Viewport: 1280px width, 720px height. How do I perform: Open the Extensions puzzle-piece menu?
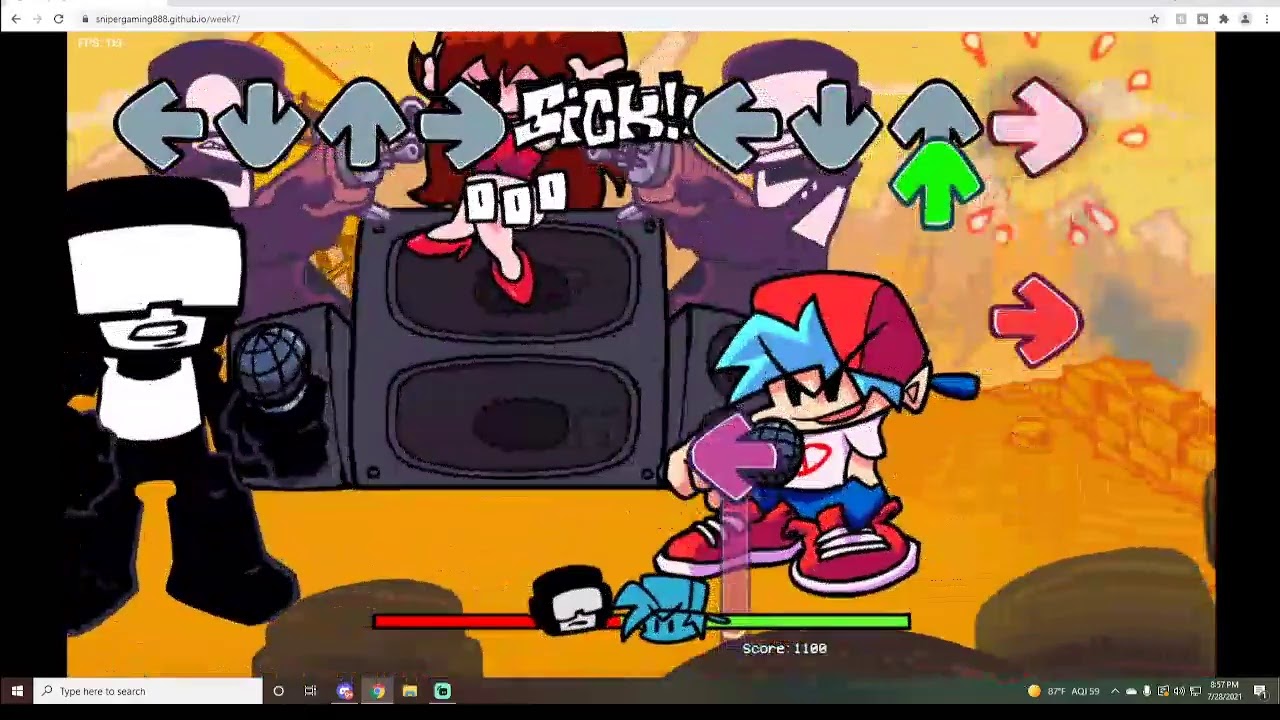[x=1223, y=19]
